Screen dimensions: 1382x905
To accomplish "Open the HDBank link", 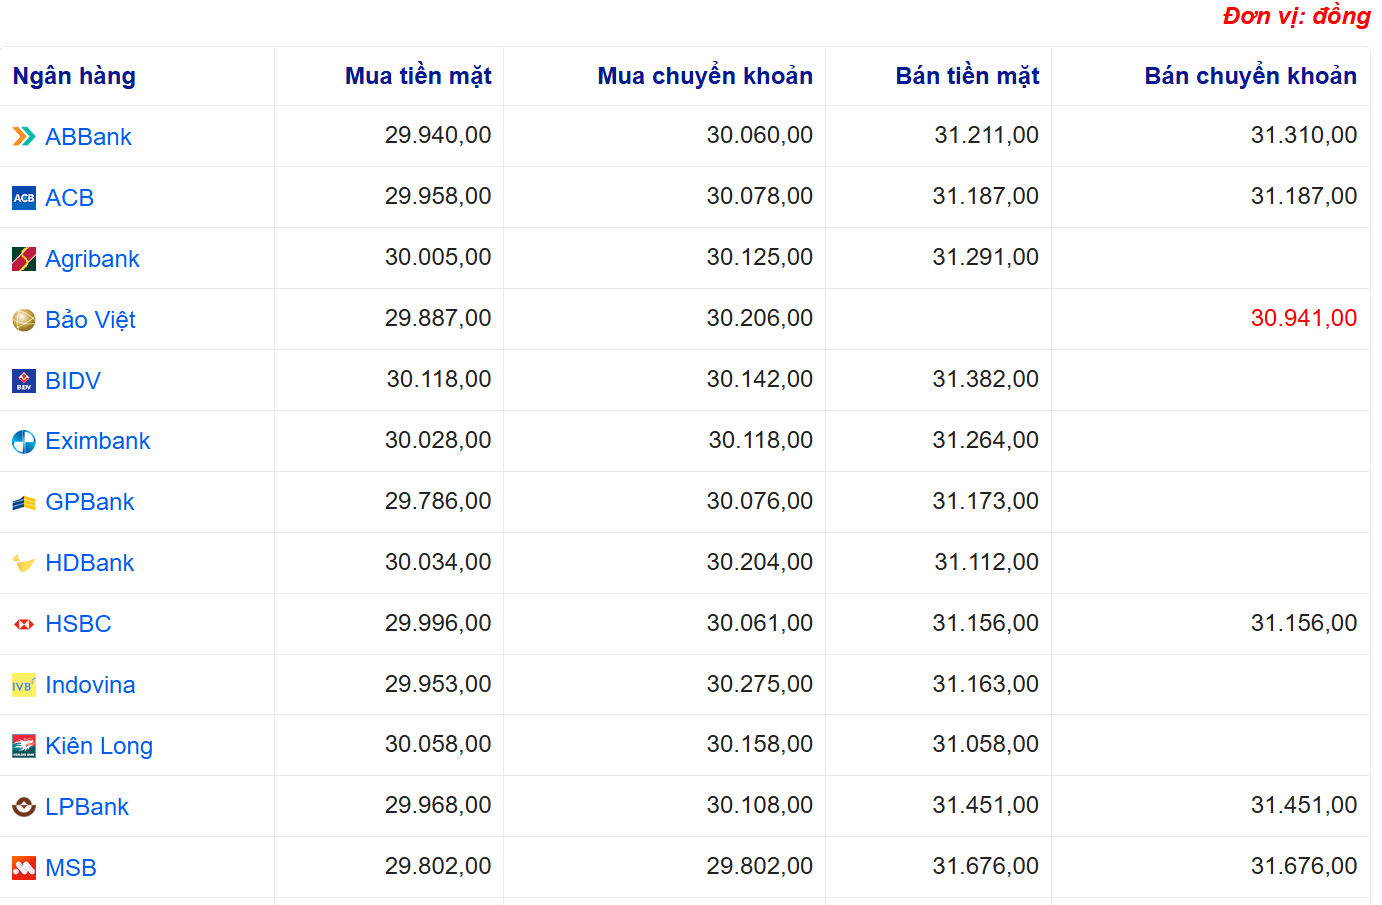I will [x=89, y=563].
